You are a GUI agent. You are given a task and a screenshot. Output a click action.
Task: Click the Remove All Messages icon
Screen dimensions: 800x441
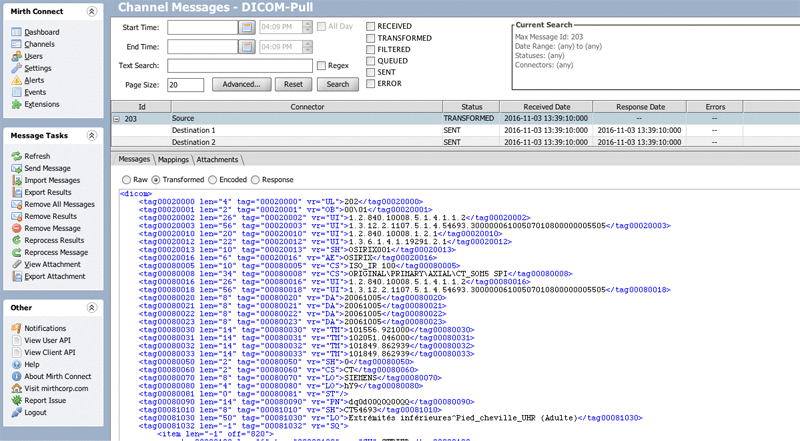point(16,204)
